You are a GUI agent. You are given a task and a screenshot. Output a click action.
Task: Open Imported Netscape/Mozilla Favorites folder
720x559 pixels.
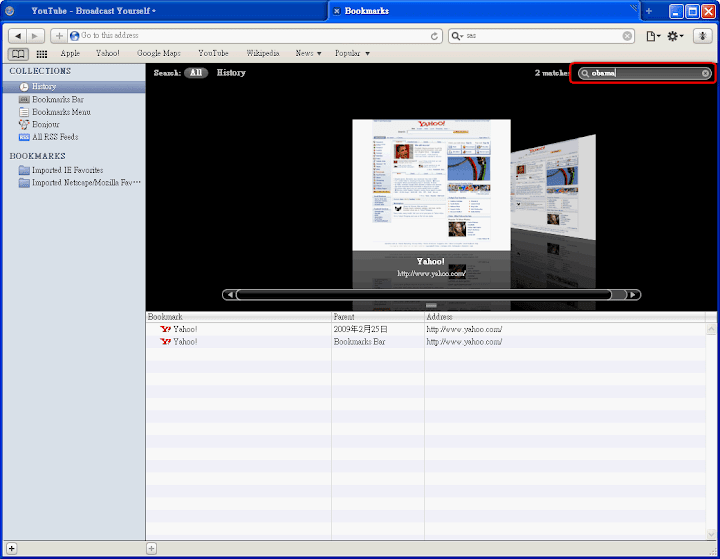(74, 183)
